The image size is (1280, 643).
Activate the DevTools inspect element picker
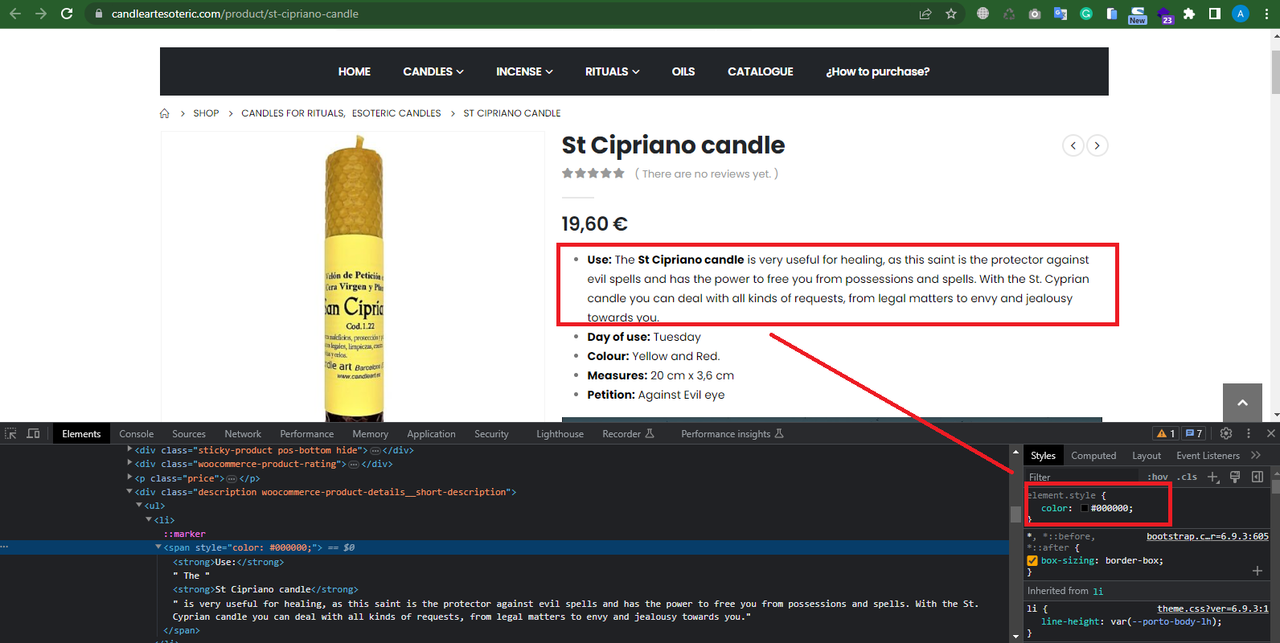tap(11, 434)
